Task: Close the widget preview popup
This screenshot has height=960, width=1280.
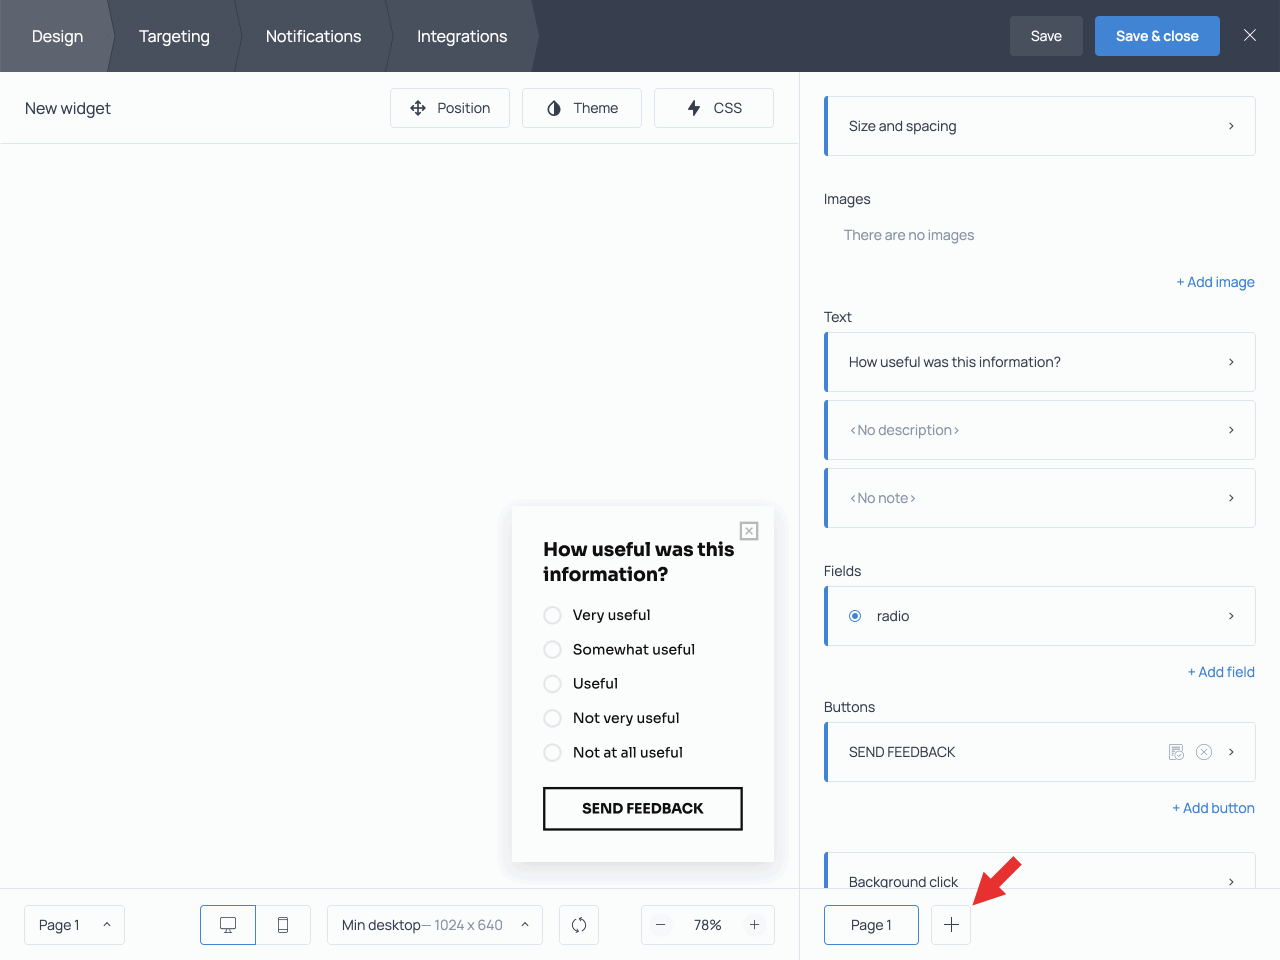Action: pyautogui.click(x=749, y=531)
